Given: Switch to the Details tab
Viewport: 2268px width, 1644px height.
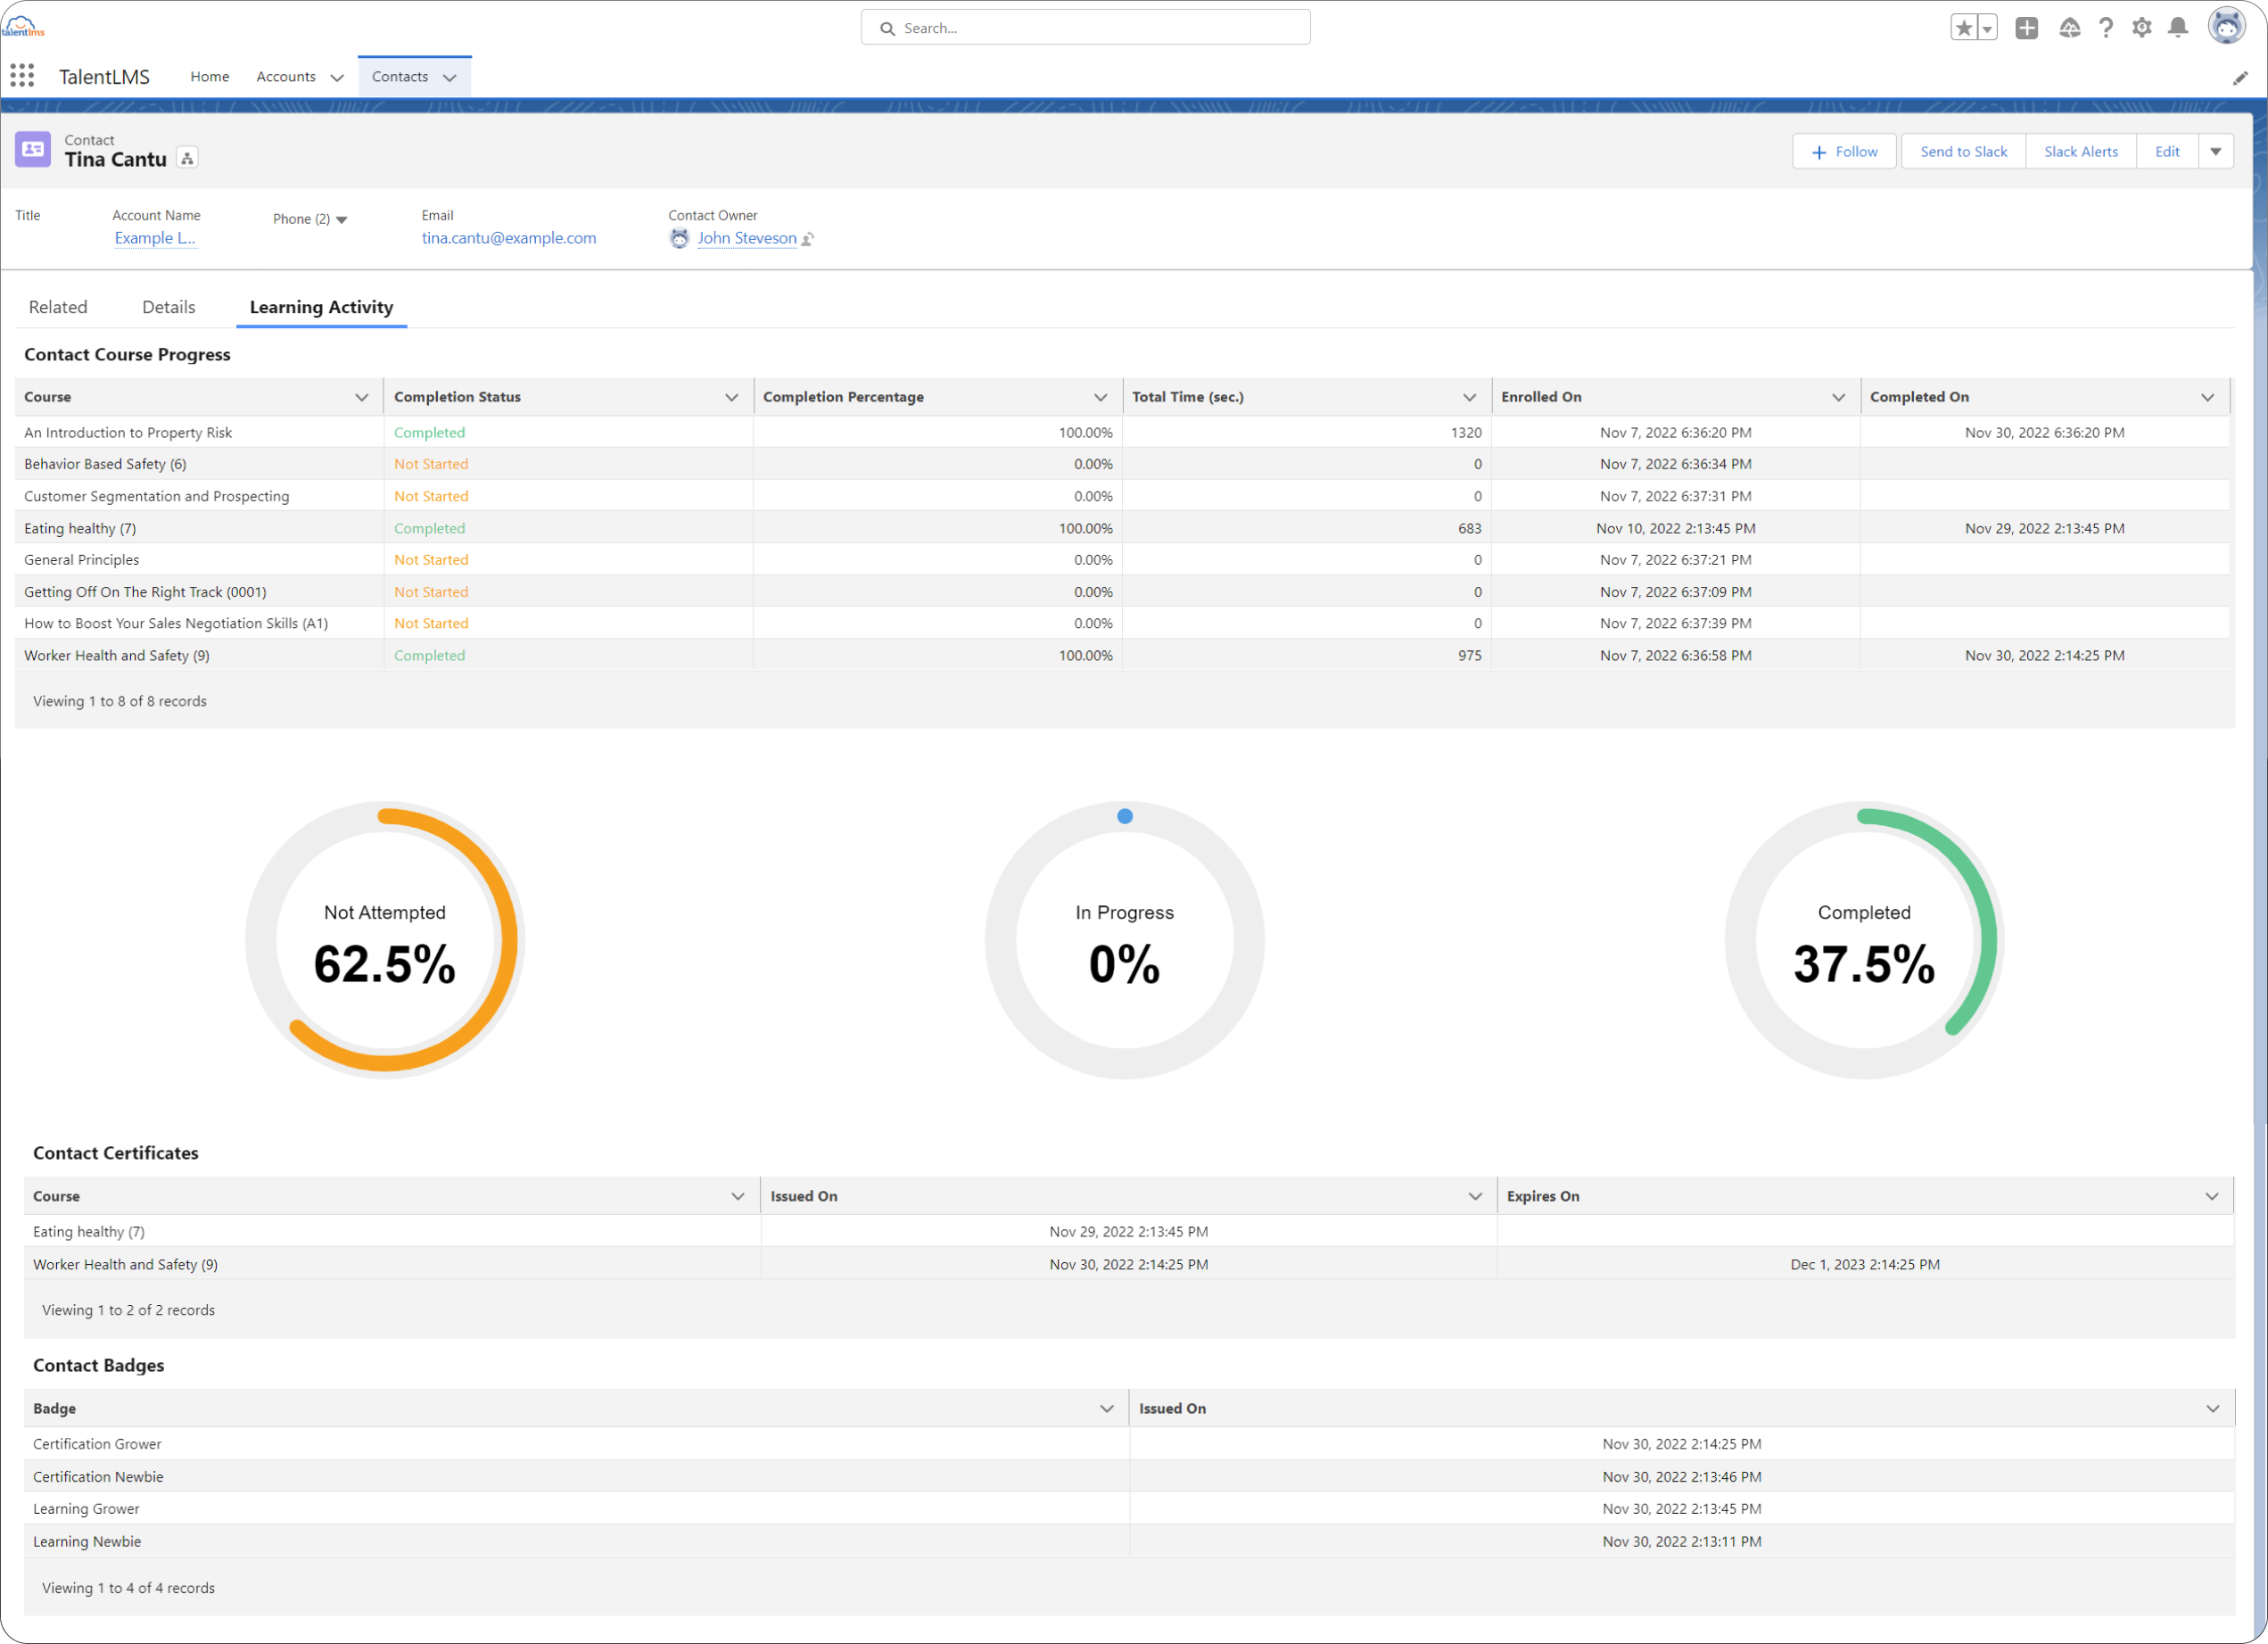Looking at the screenshot, I should pos(168,307).
